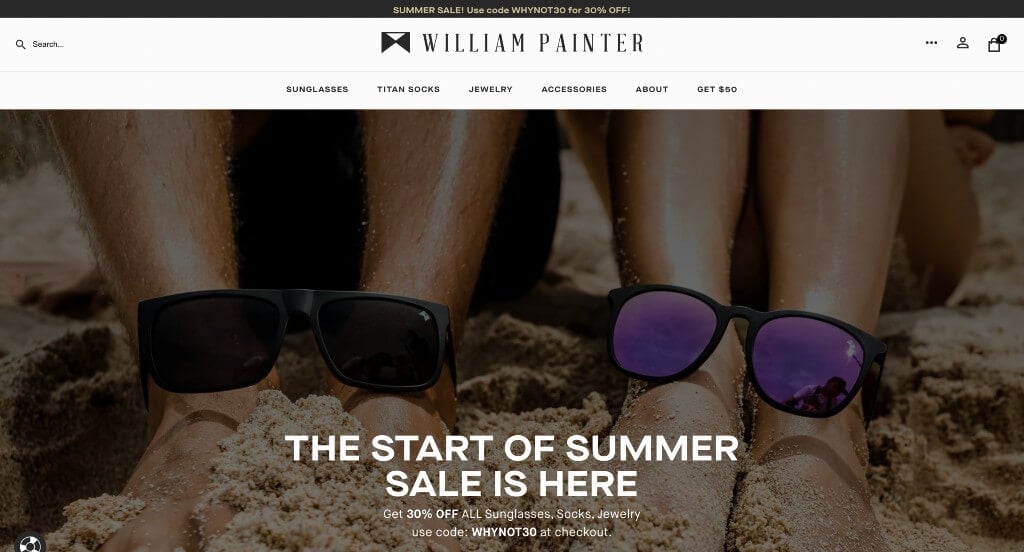Click the black square sunglasses in banner
This screenshot has width=1024, height=552.
[297, 343]
